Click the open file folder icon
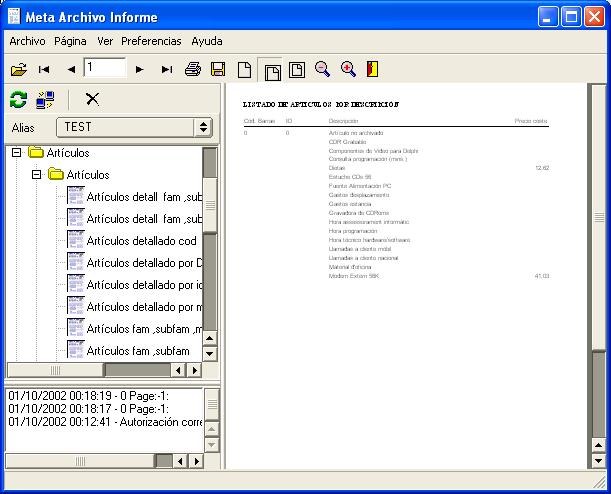The height and width of the screenshot is (494, 611). tap(18, 69)
